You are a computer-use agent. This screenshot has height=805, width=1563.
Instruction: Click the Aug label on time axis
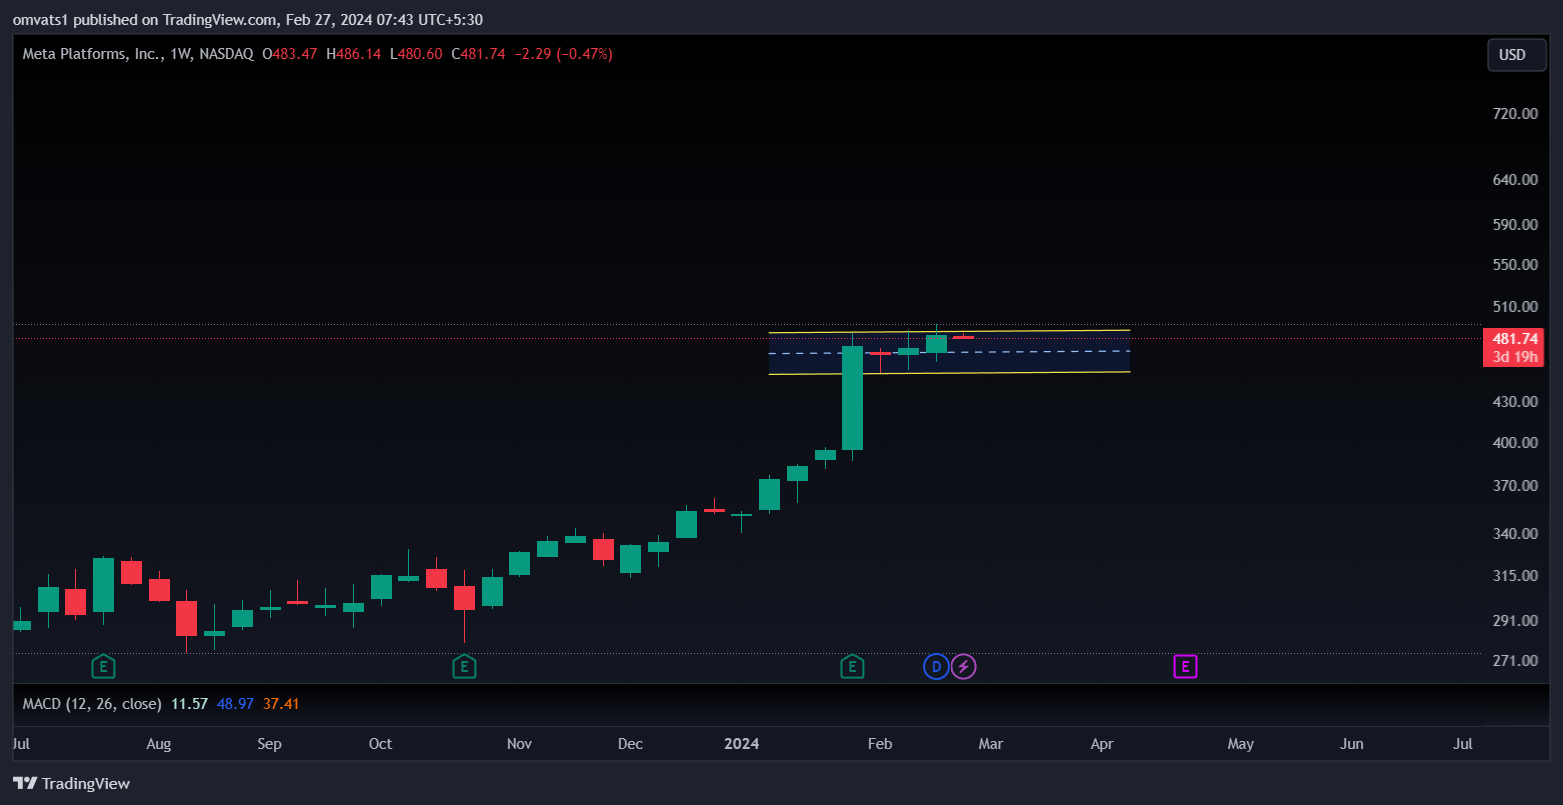(x=158, y=744)
